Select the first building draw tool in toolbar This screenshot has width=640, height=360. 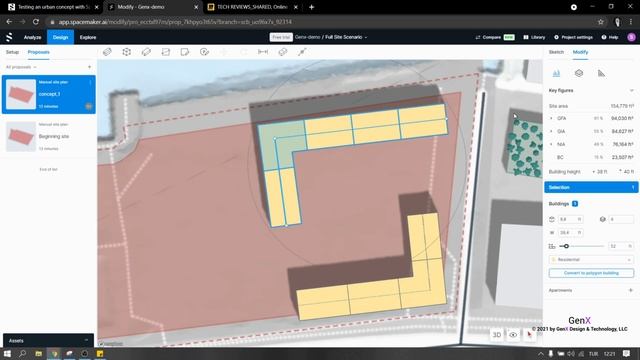click(107, 52)
